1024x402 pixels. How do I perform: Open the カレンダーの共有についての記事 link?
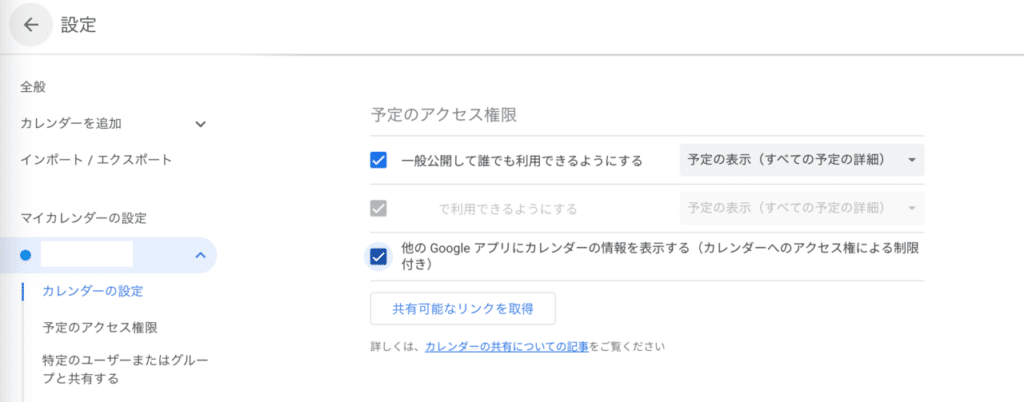click(506, 347)
